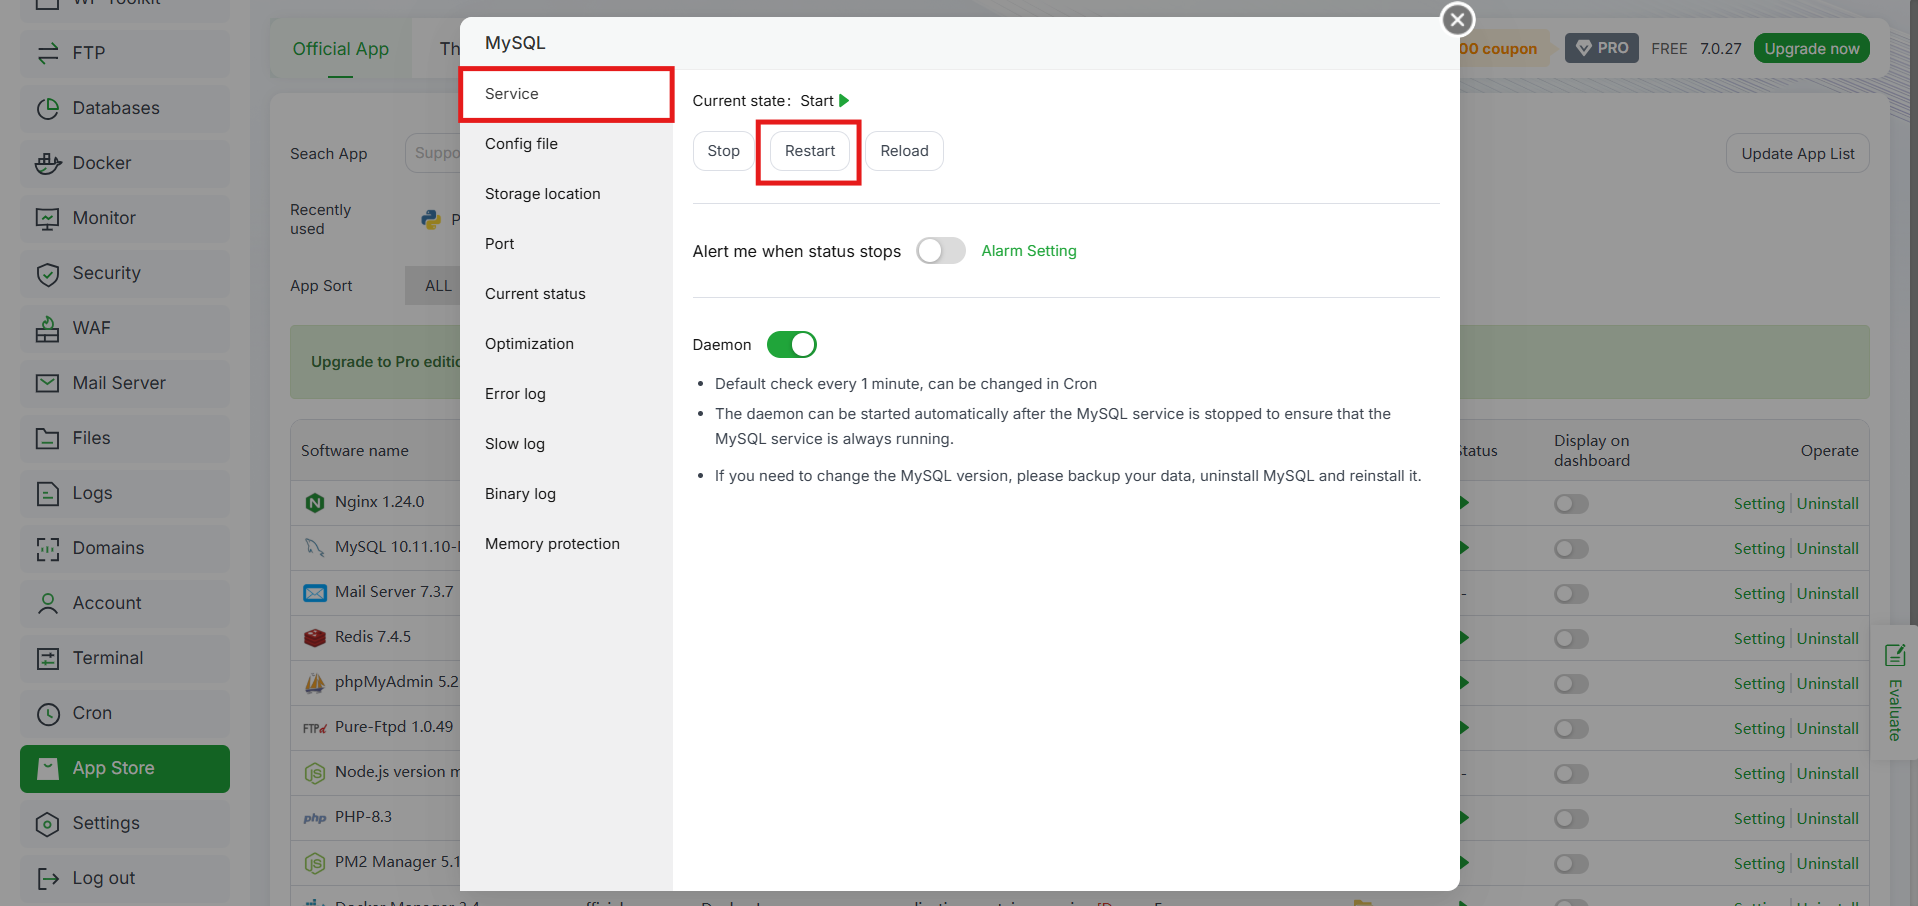Image resolution: width=1918 pixels, height=906 pixels.
Task: Open the Account person icon
Action: point(48,603)
